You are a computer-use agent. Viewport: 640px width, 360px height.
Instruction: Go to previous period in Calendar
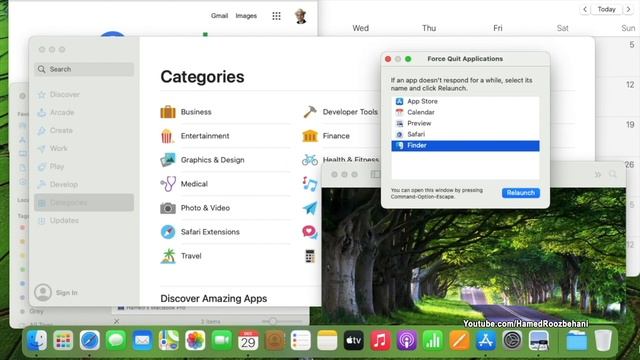(585, 9)
